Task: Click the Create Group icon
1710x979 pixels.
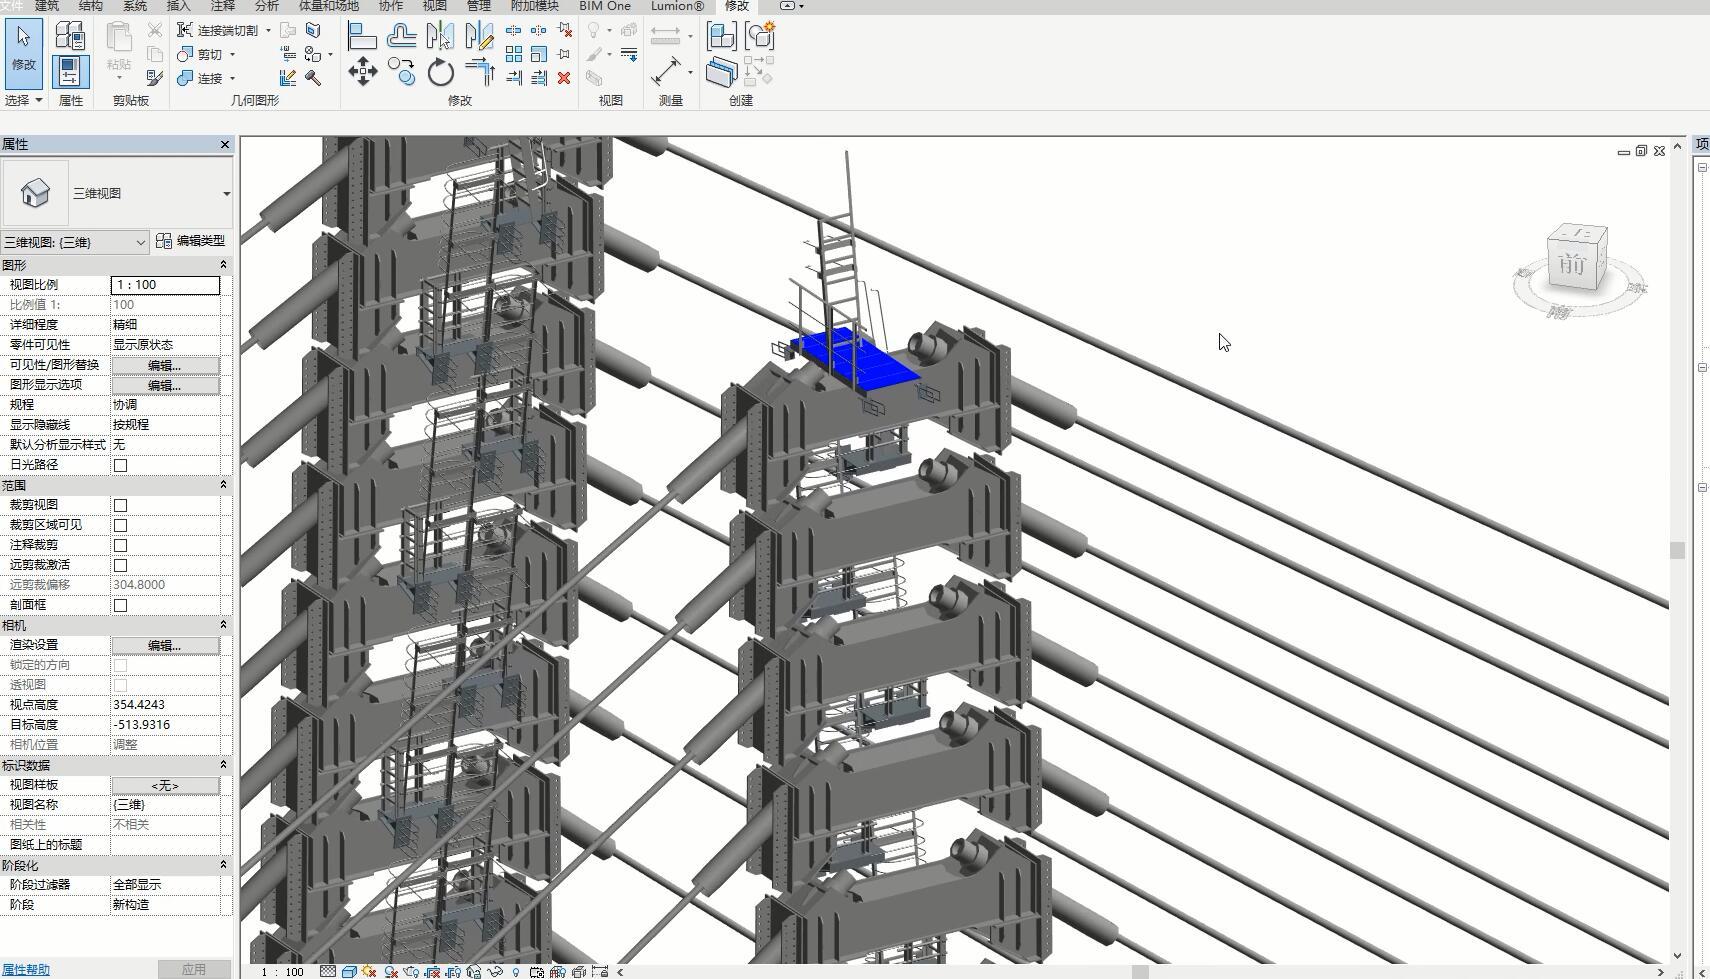Action: tap(760, 36)
